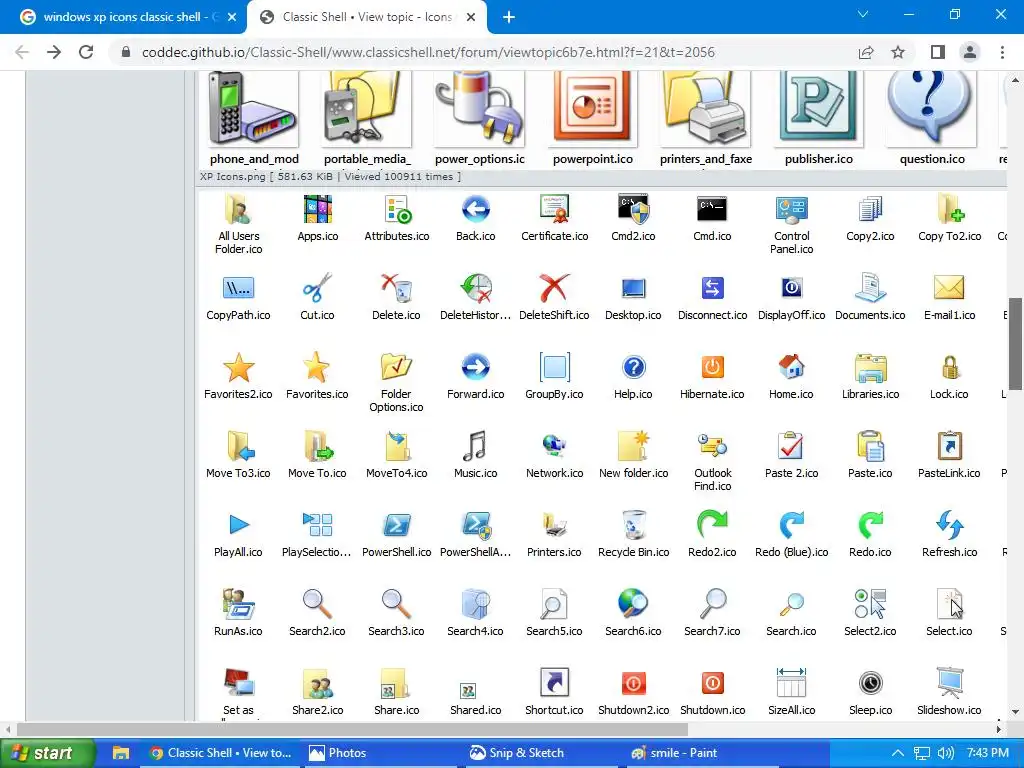Viewport: 1024px width, 768px height.
Task: Show hidden system tray icons
Action: [x=898, y=753]
